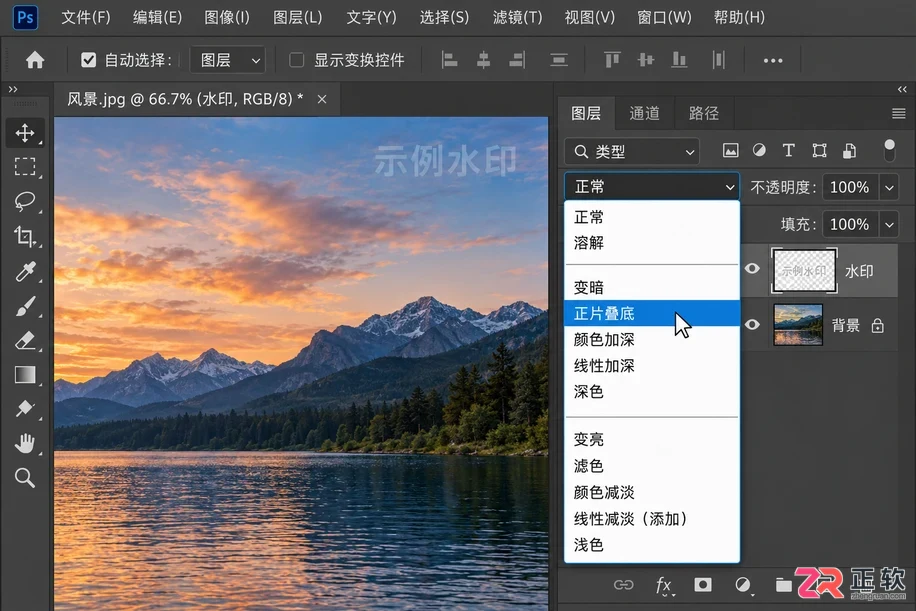Collapse the right panel double arrows
The width and height of the screenshot is (916, 611).
pyautogui.click(x=903, y=89)
